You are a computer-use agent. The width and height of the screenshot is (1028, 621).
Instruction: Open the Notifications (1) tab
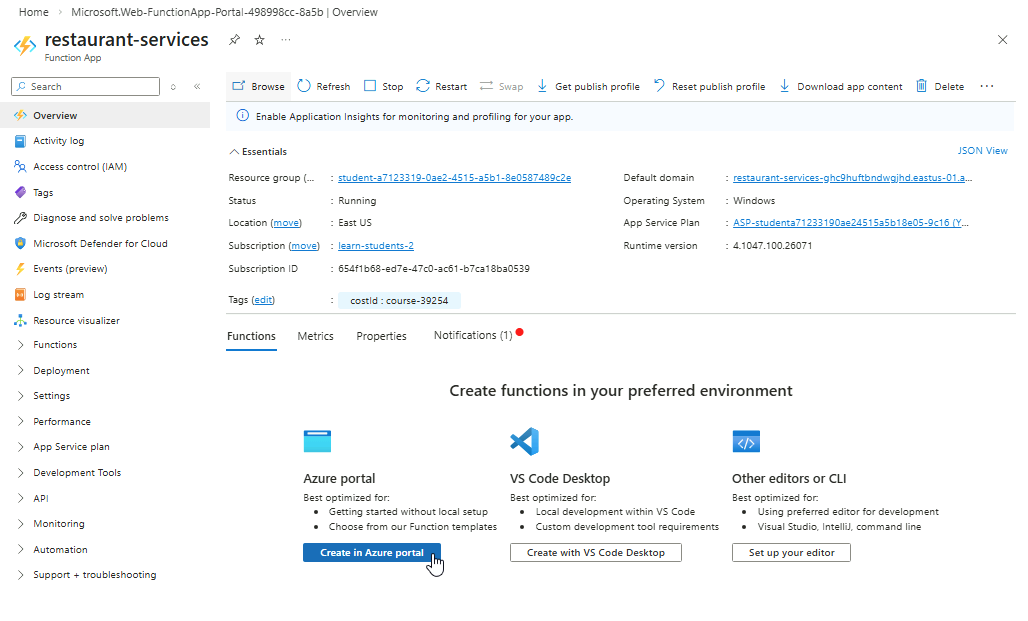pyautogui.click(x=472, y=335)
